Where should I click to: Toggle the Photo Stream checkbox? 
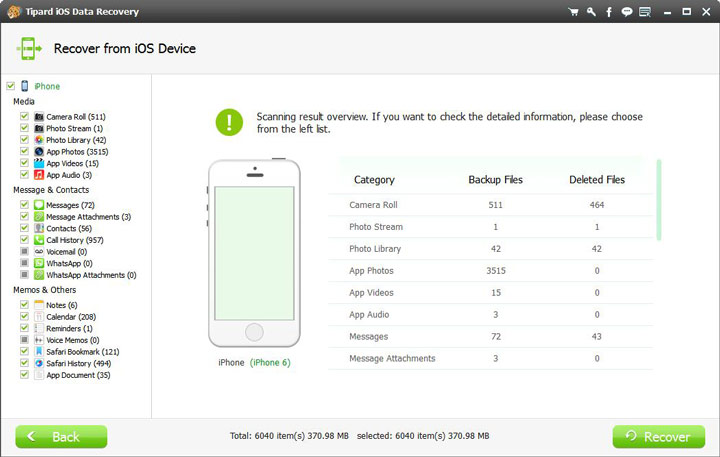coord(24,128)
